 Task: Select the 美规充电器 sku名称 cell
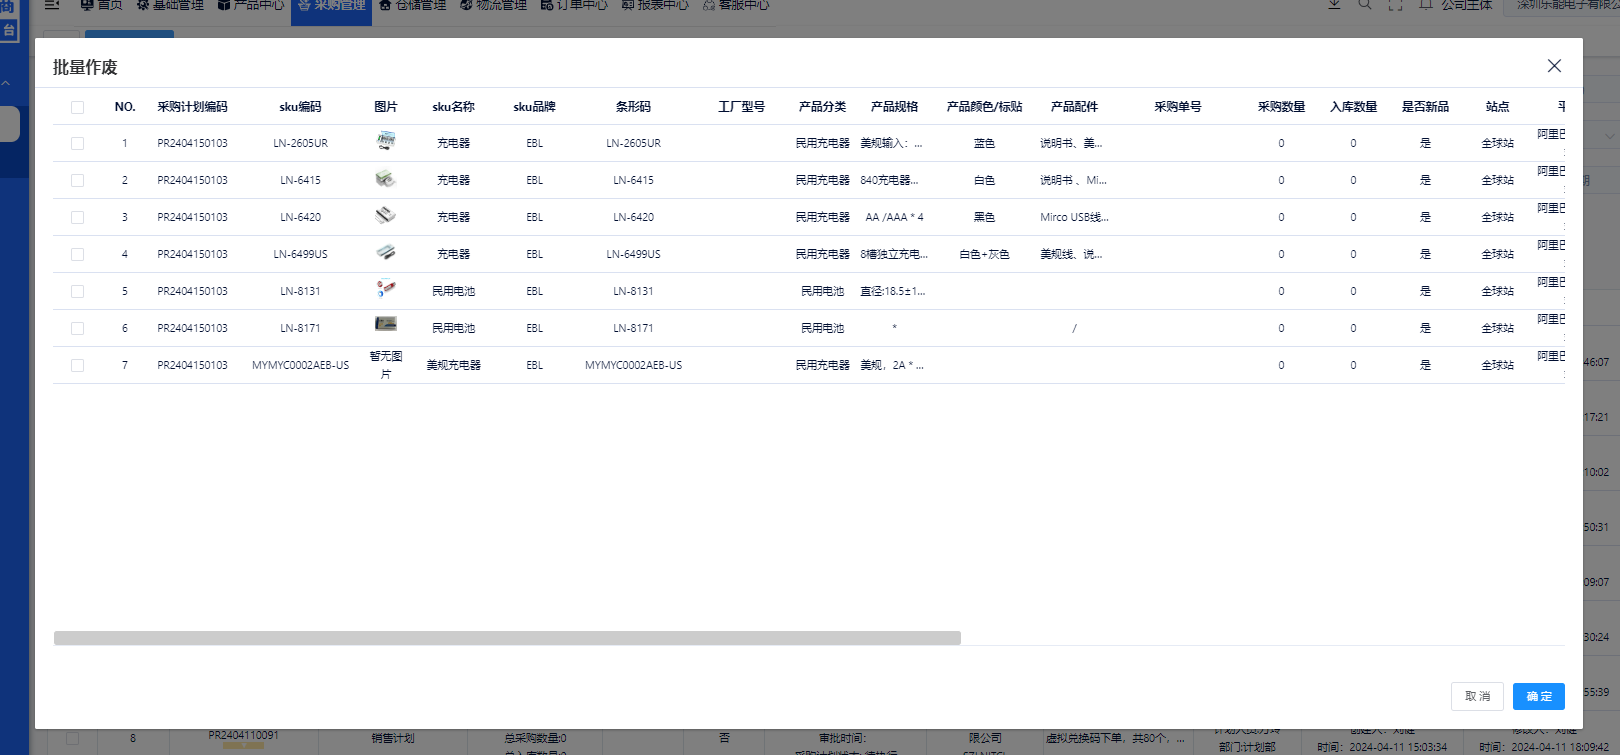453,366
